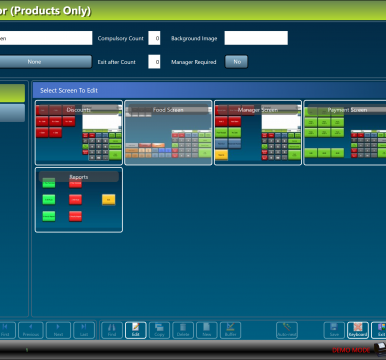Select the Reports screen thumbnail
This screenshot has height=360, width=386.
79,200
